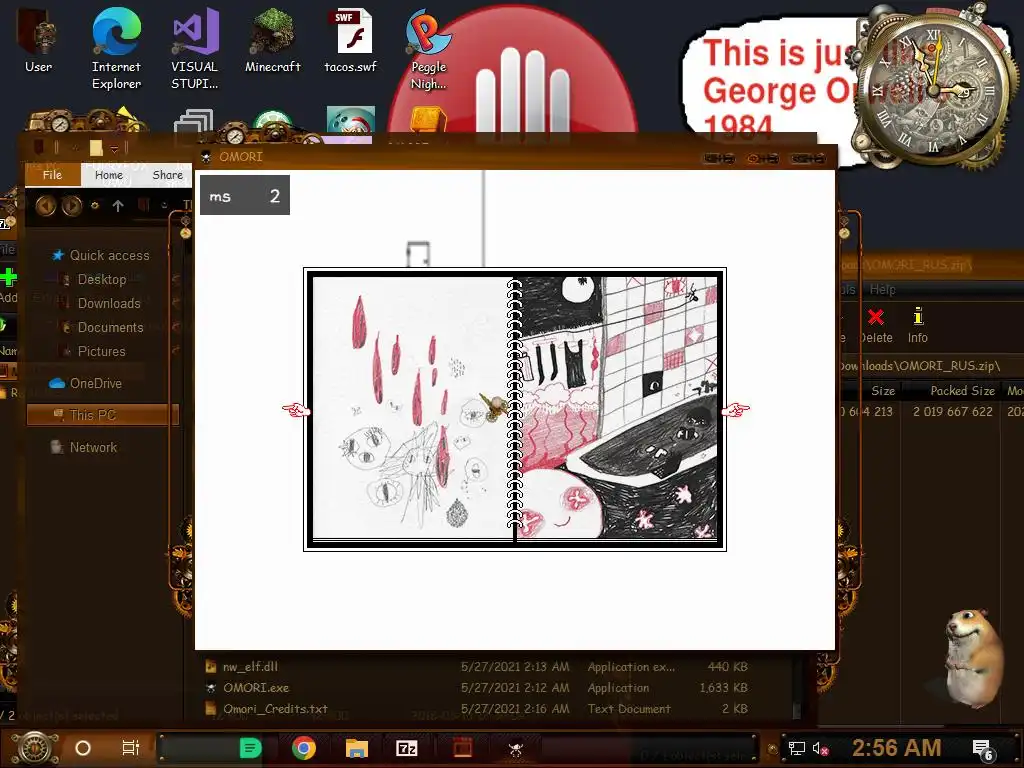Select the Omori_Credits.txt file row
1024x768 pixels.
pos(477,709)
